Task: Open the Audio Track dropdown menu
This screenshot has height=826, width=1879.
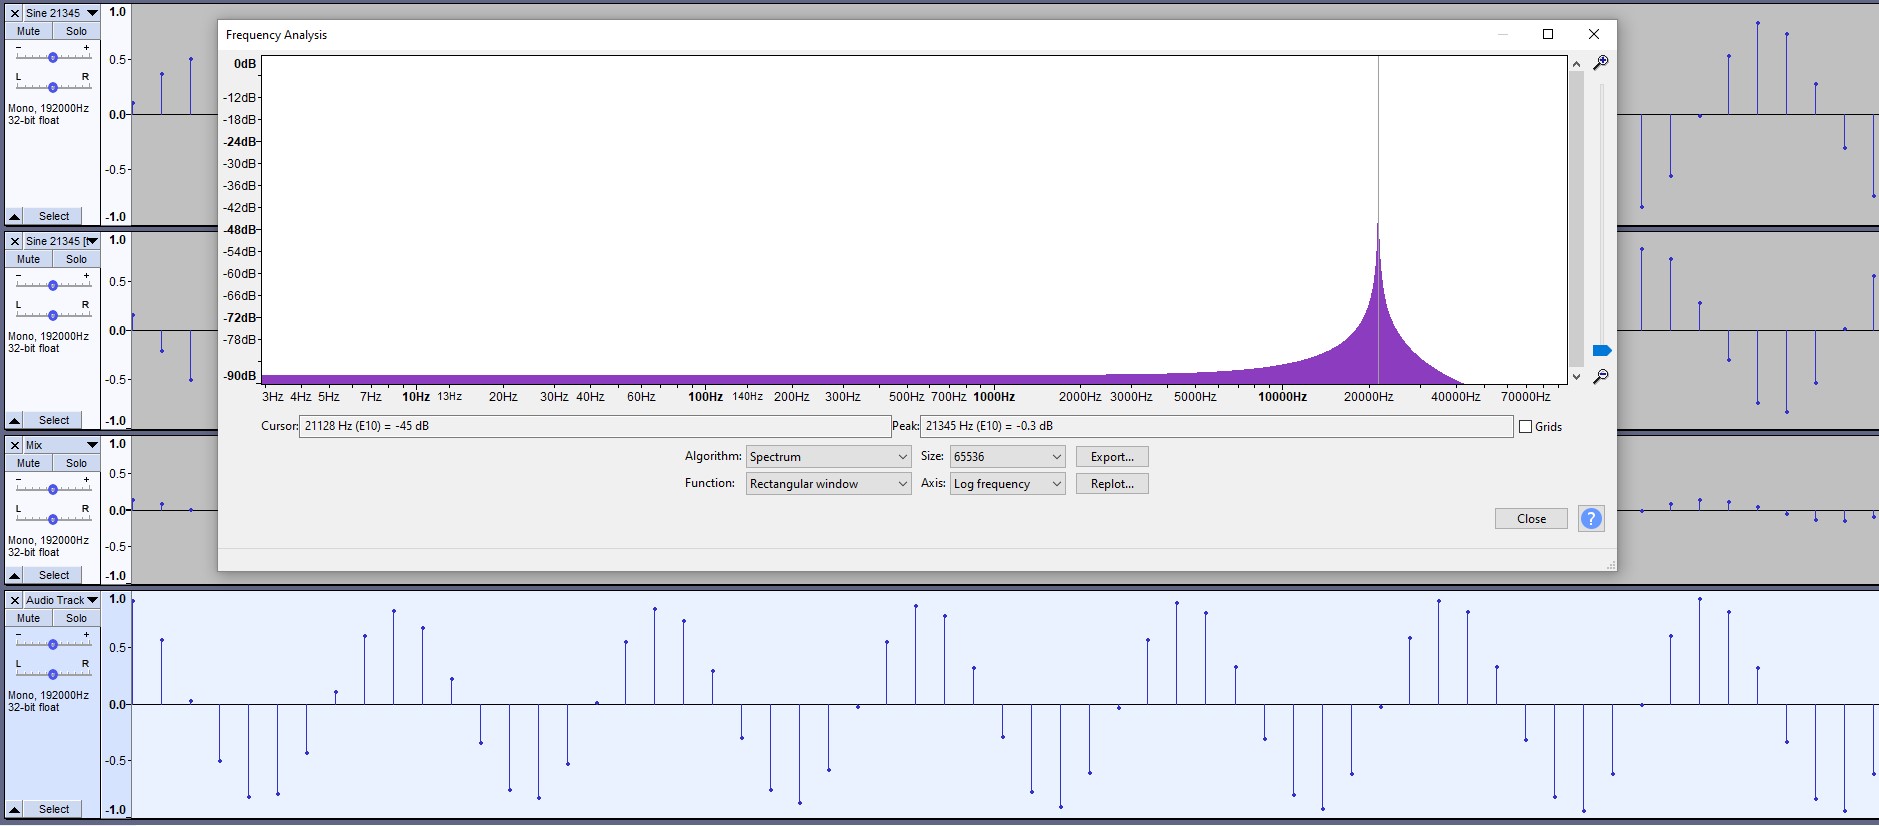Action: coord(61,600)
